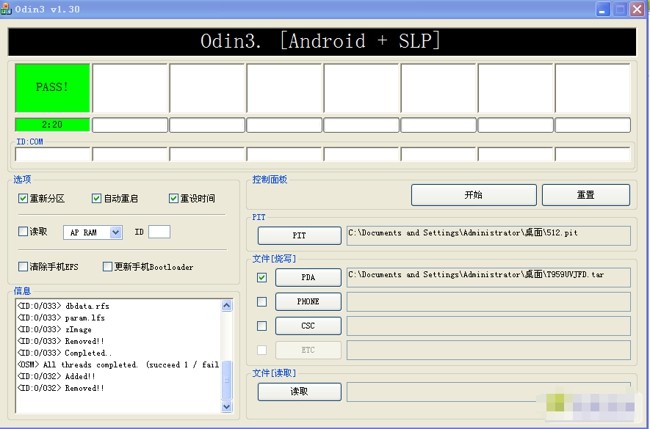Minimize the Odin3 window
This screenshot has height=429, width=650.
coord(604,9)
